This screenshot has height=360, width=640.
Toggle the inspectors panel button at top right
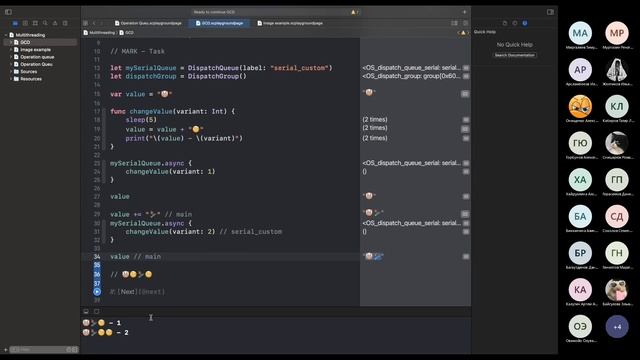pos(550,12)
